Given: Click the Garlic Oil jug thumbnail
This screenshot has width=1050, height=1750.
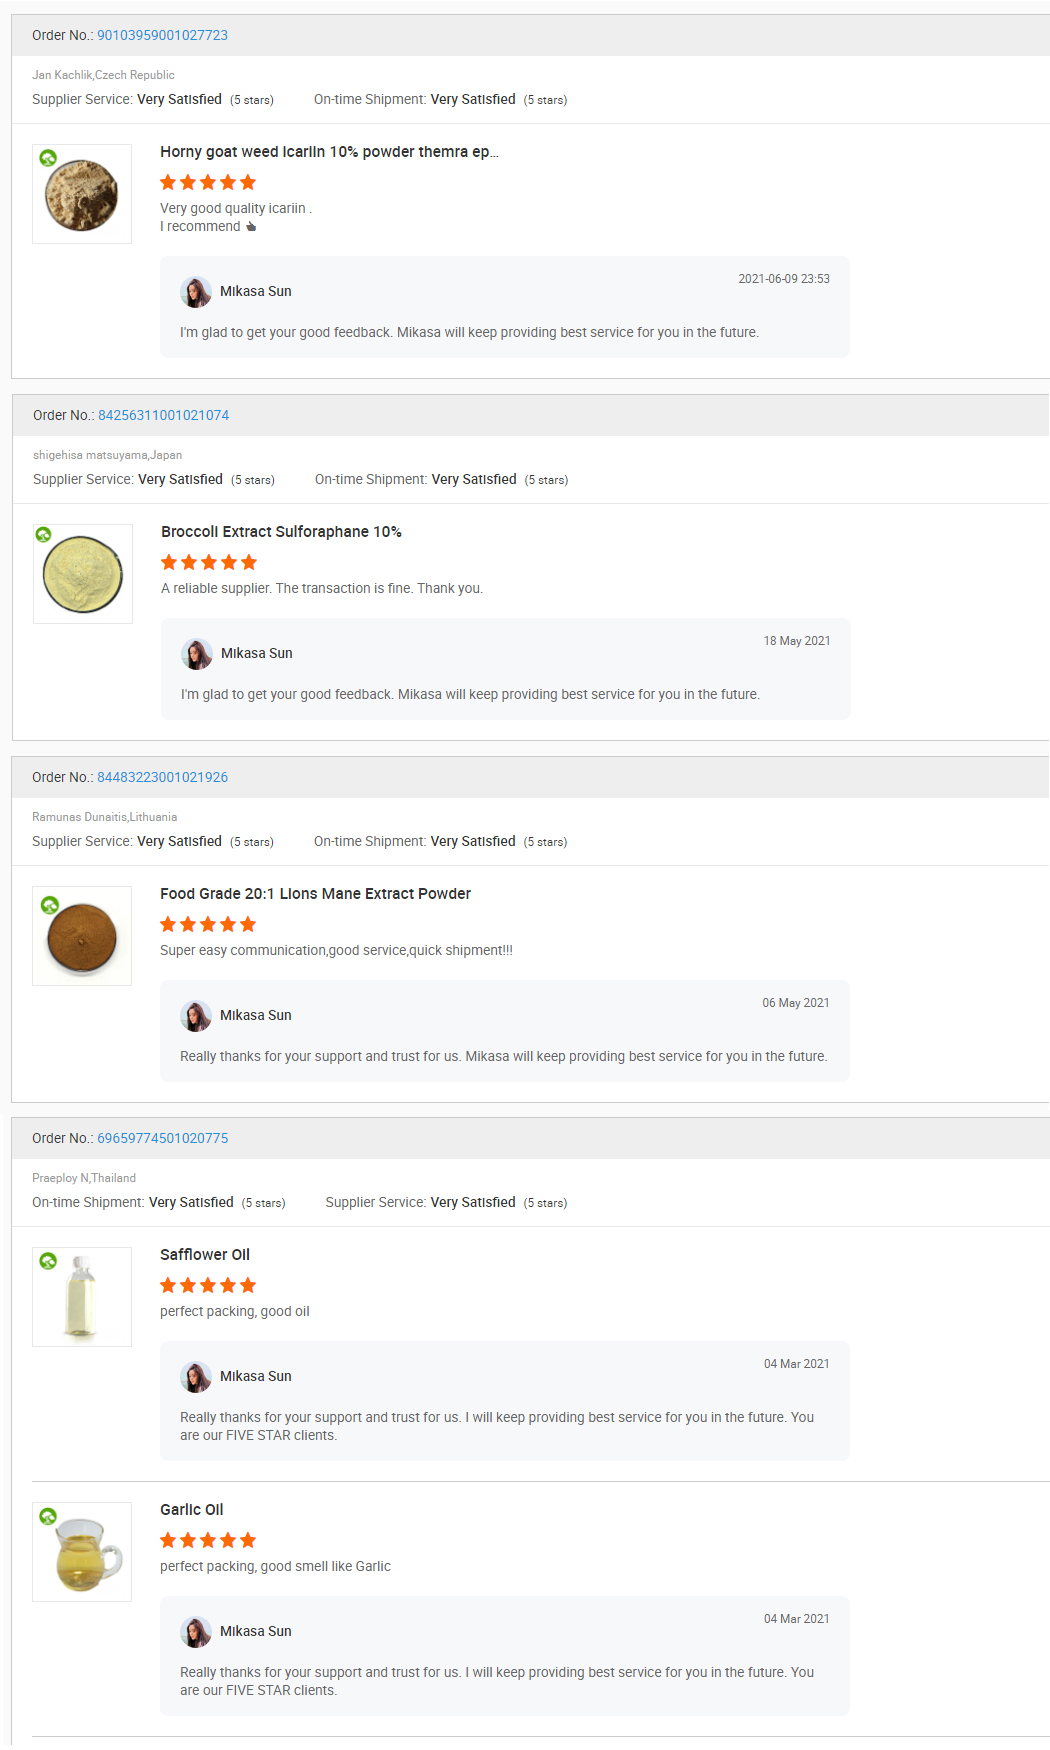Looking at the screenshot, I should 82,1553.
